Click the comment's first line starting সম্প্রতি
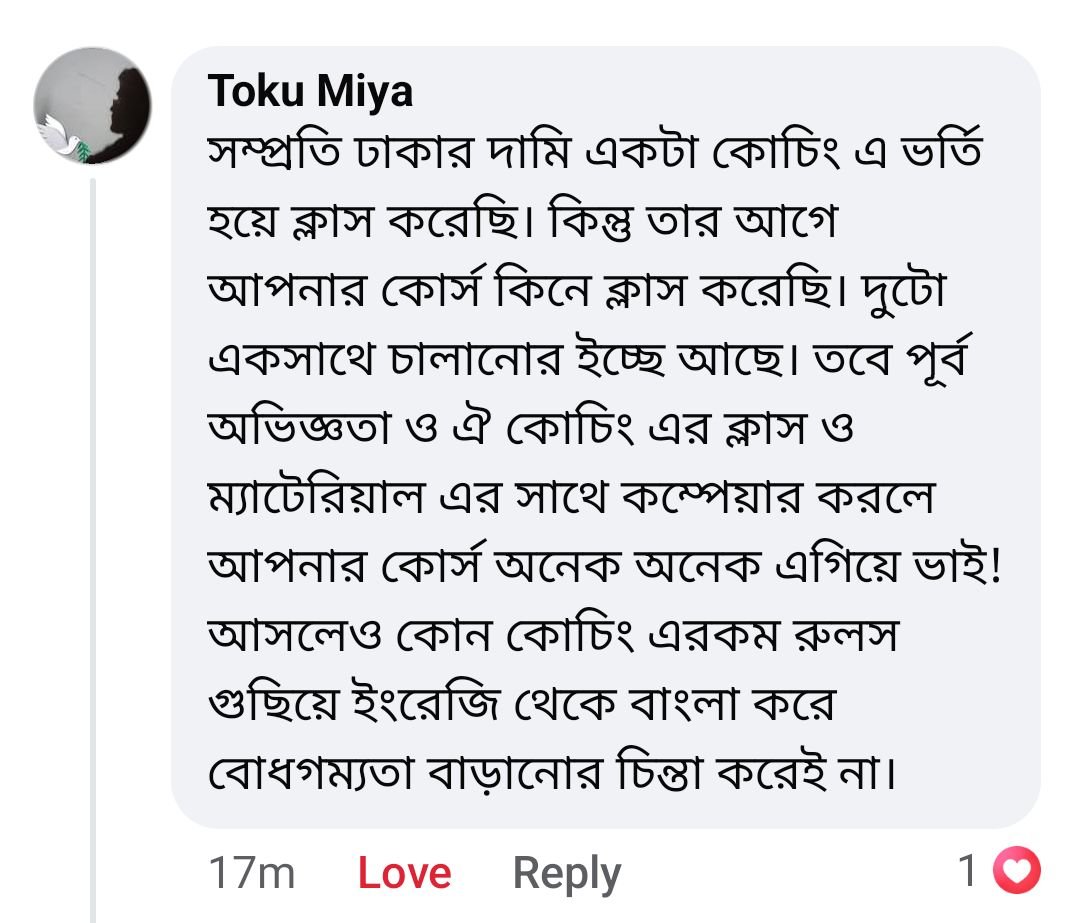The height and width of the screenshot is (923, 1076). coord(580,154)
